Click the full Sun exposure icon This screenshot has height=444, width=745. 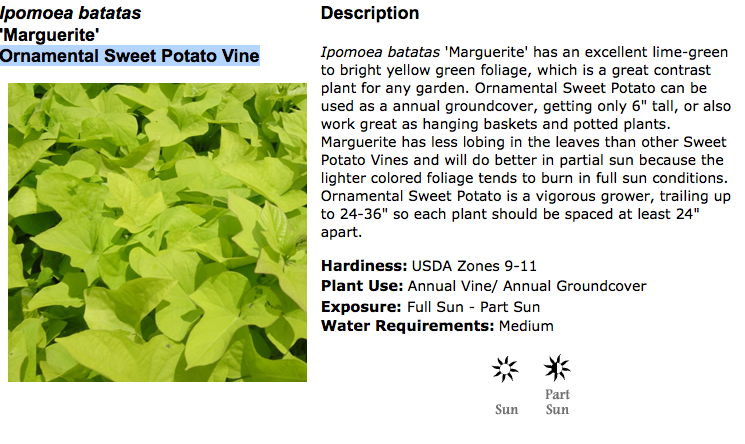coord(506,370)
